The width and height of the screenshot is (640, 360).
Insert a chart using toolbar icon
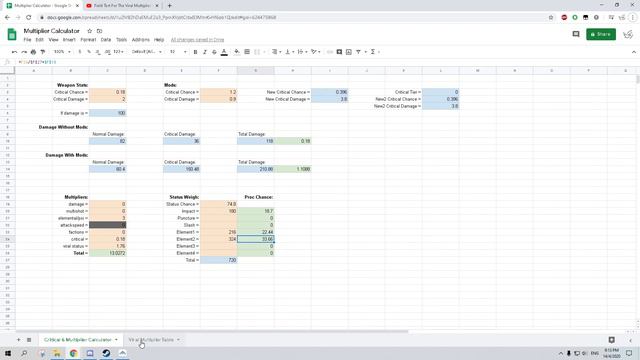click(349, 52)
